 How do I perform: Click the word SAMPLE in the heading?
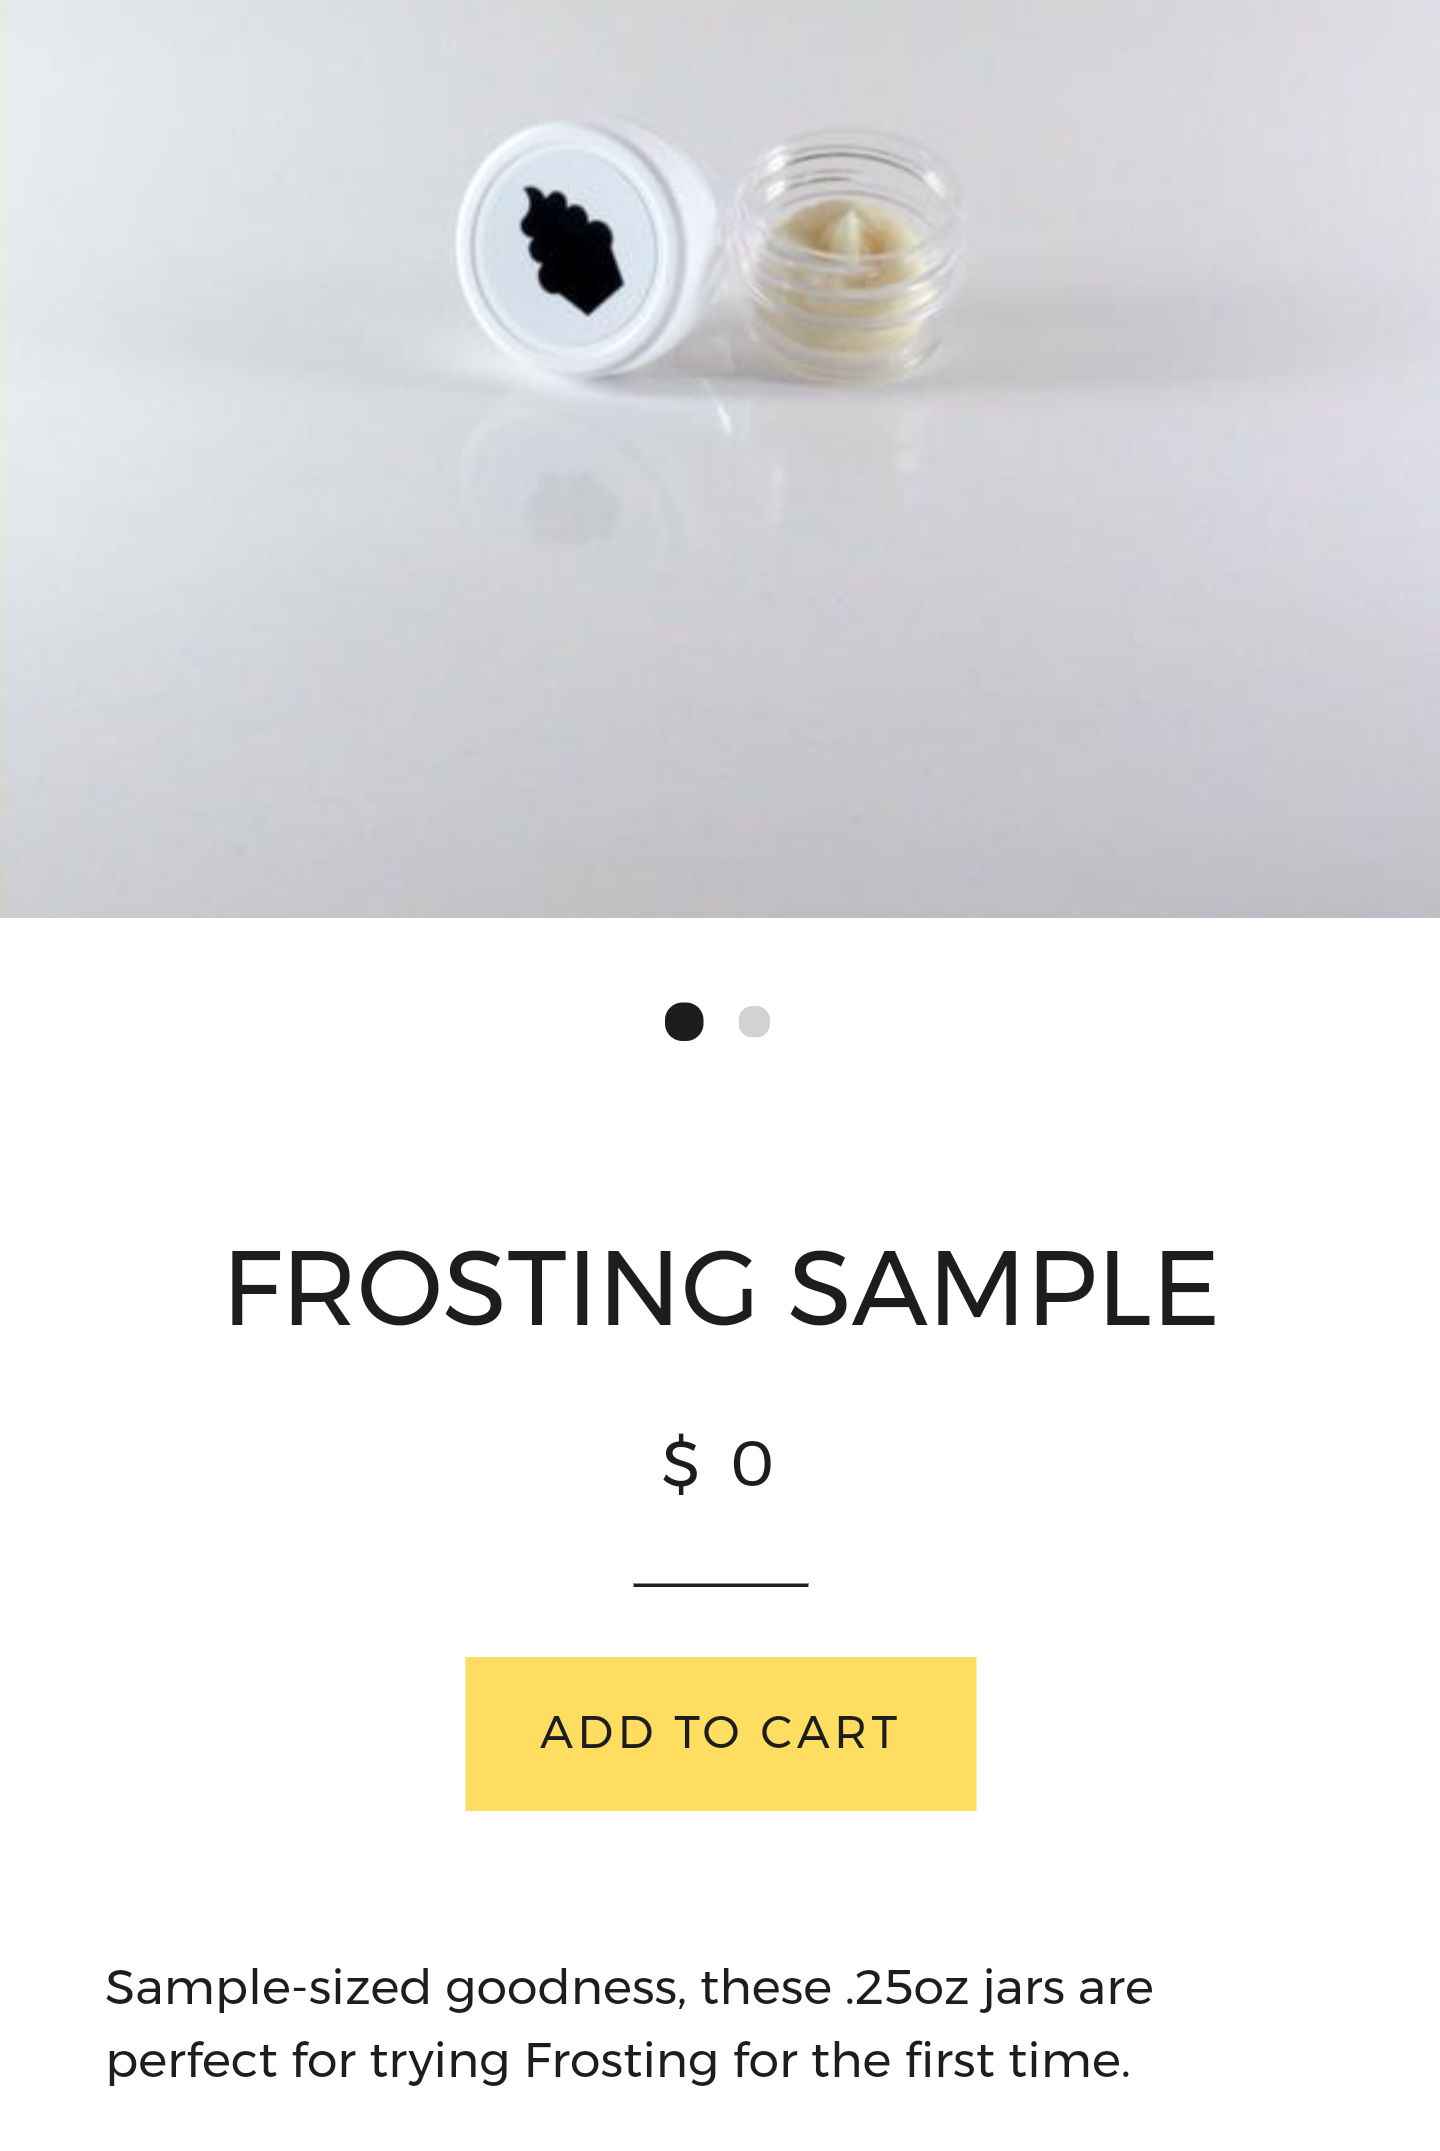(1003, 1288)
